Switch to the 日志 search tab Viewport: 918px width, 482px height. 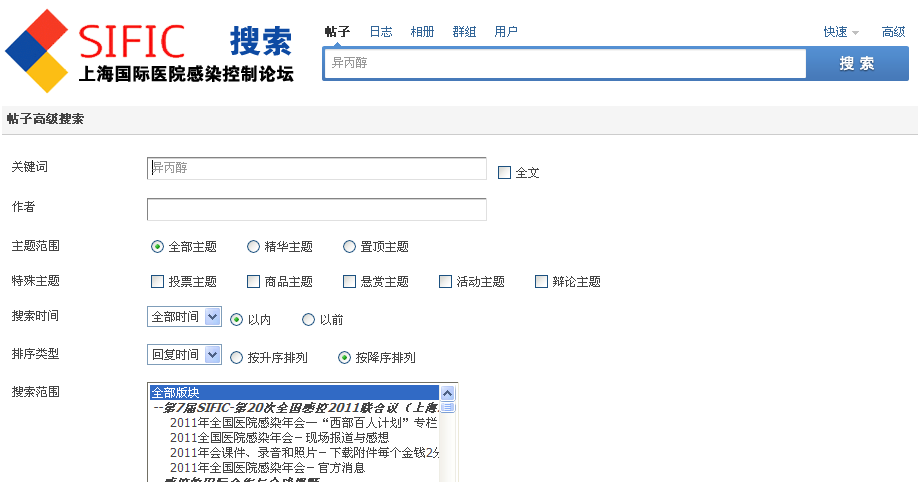[x=381, y=32]
